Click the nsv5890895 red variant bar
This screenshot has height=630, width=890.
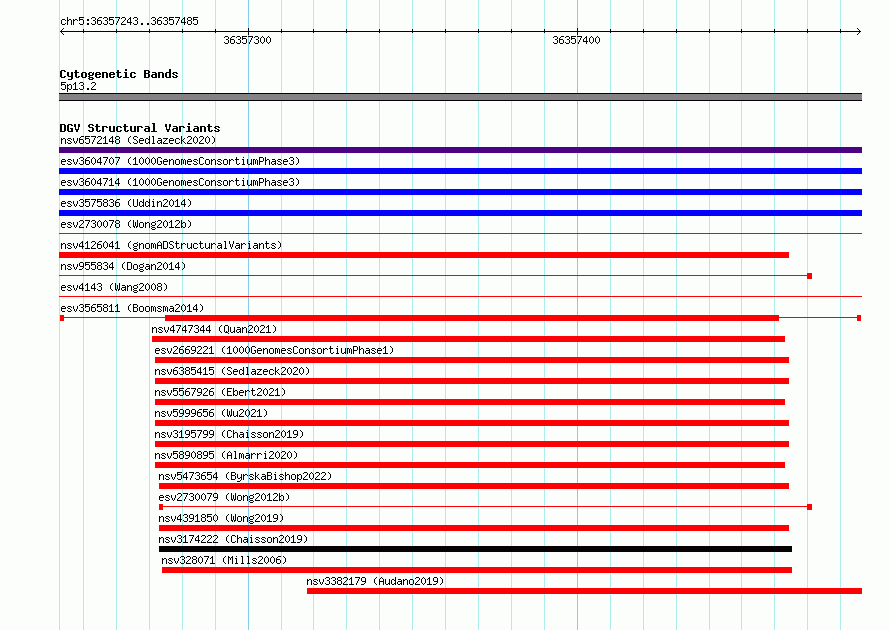[470, 465]
